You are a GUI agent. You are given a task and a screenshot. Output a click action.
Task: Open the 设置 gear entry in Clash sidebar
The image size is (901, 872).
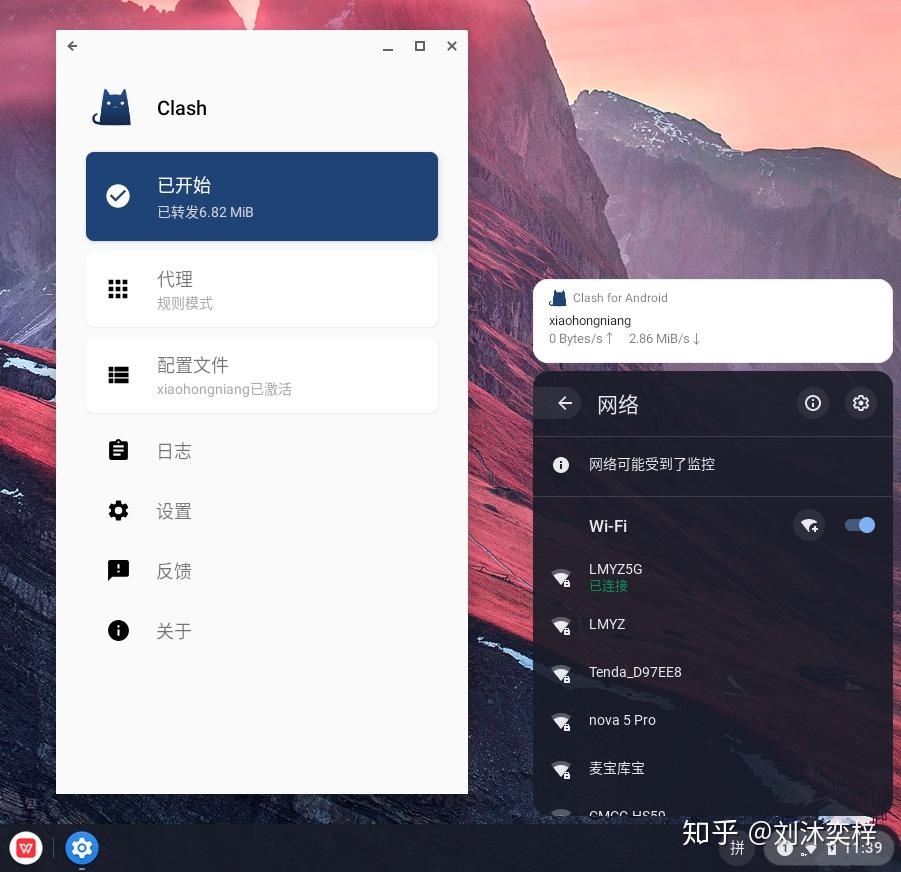pyautogui.click(x=118, y=510)
